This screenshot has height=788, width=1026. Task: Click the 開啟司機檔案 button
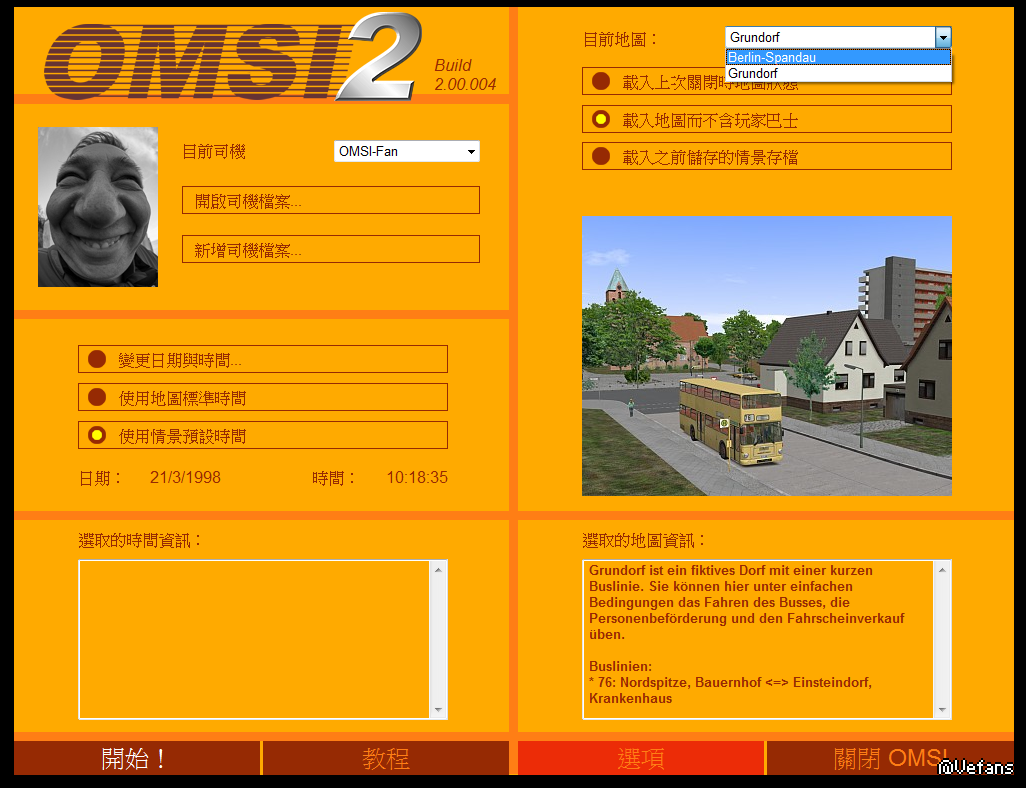click(x=330, y=200)
